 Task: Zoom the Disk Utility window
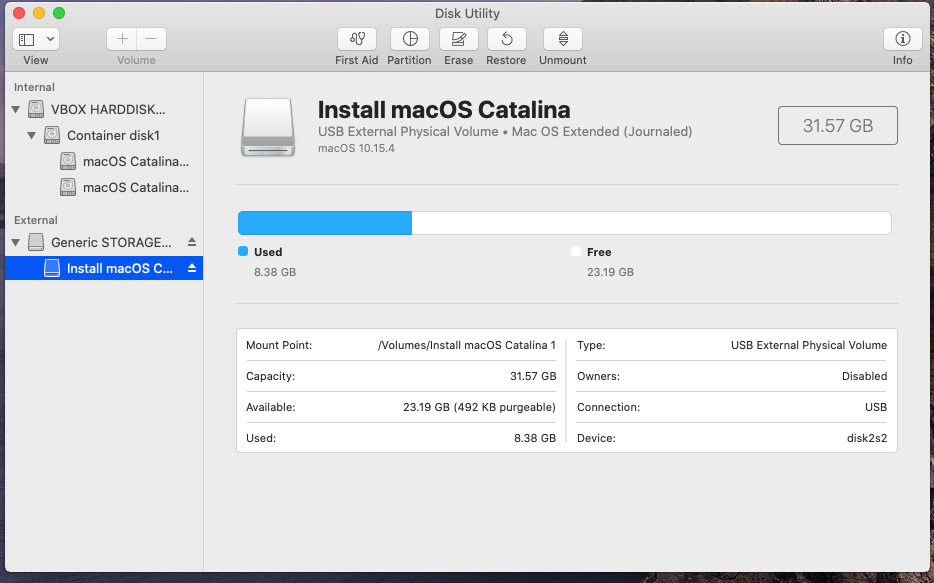[59, 13]
